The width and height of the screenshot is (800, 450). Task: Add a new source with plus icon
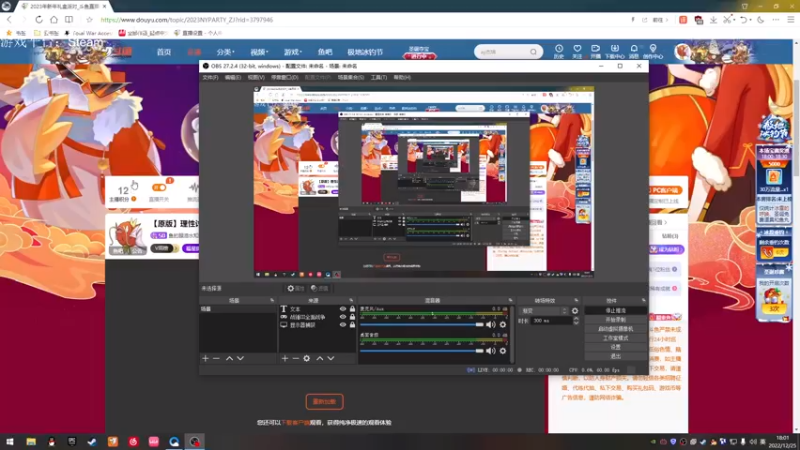click(285, 359)
